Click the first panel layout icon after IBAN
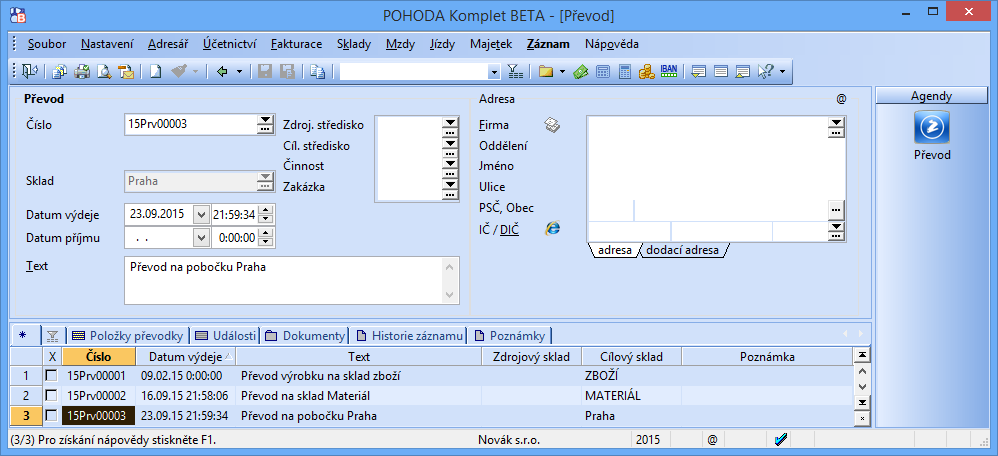 (698, 72)
